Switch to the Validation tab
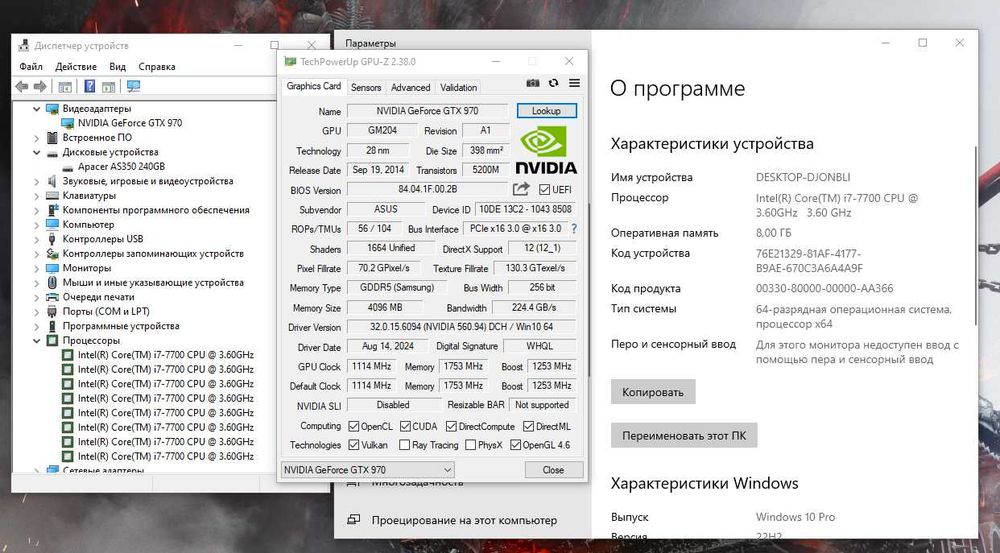The height and width of the screenshot is (553, 1000). click(459, 87)
